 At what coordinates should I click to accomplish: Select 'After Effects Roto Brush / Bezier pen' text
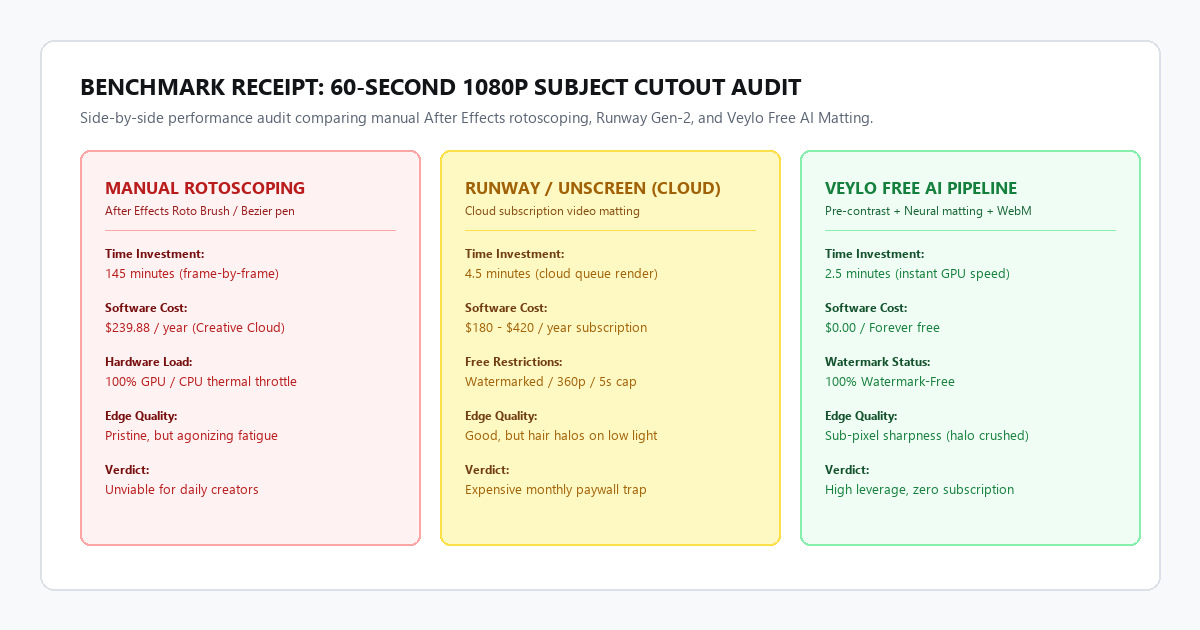pos(200,211)
